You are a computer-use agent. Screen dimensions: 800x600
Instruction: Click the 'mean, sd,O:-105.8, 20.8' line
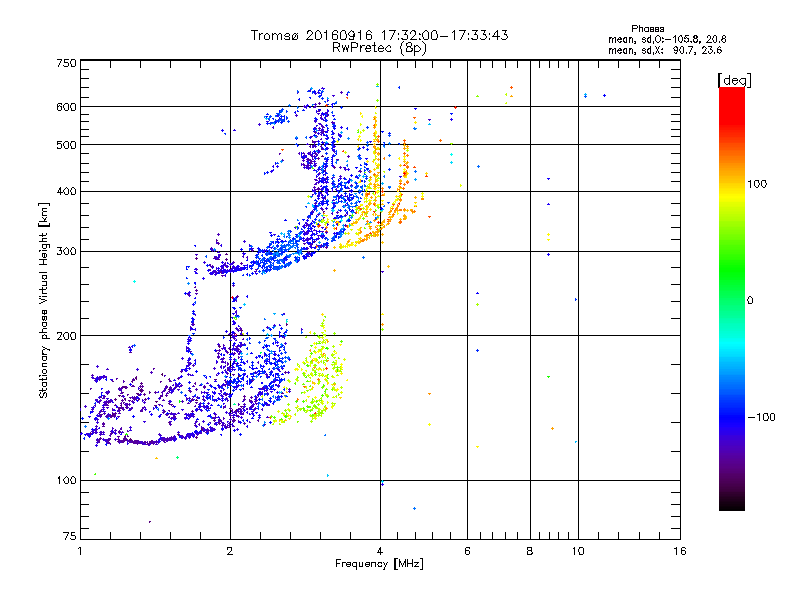tap(667, 39)
